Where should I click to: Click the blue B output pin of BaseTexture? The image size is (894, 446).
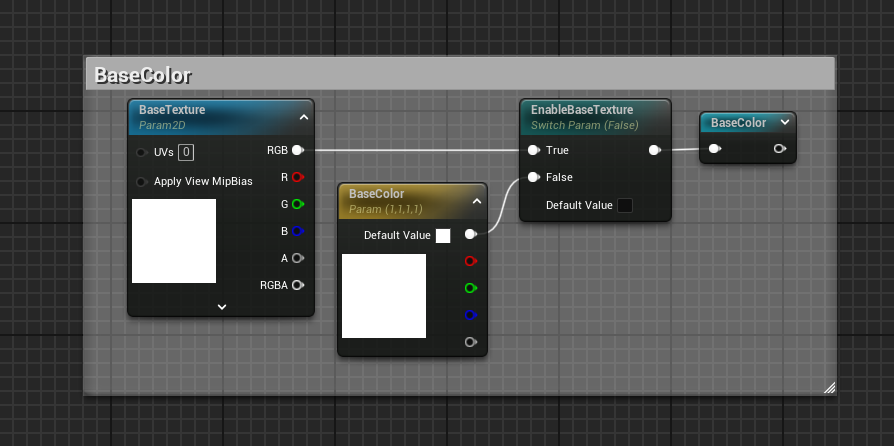click(298, 231)
